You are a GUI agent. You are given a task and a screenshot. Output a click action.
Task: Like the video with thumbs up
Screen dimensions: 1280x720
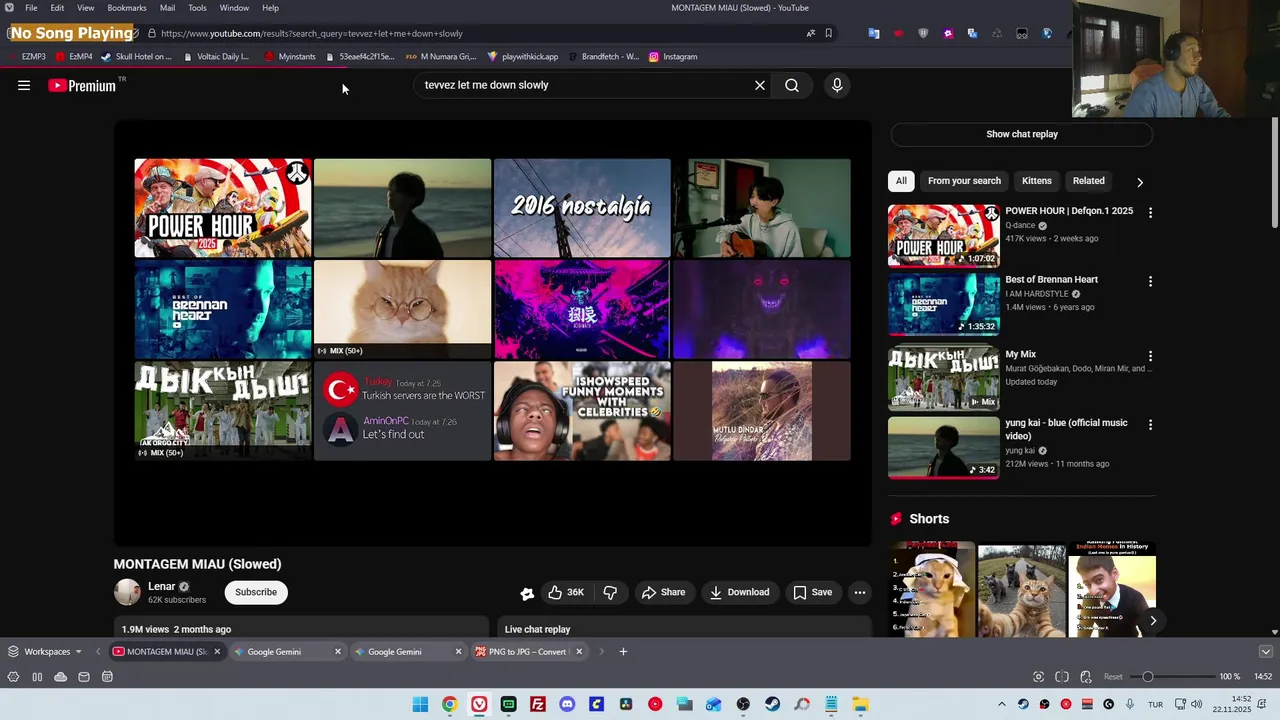566,592
